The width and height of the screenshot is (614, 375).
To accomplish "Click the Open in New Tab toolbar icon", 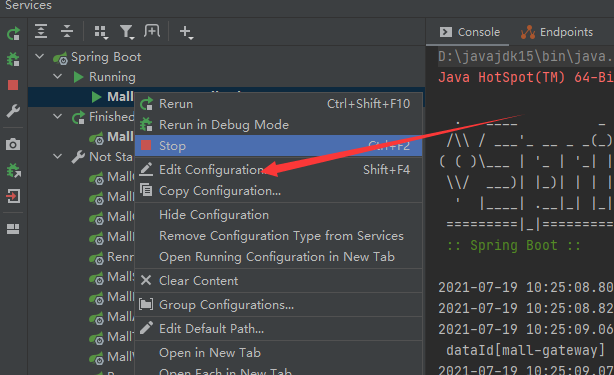I will [x=152, y=31].
